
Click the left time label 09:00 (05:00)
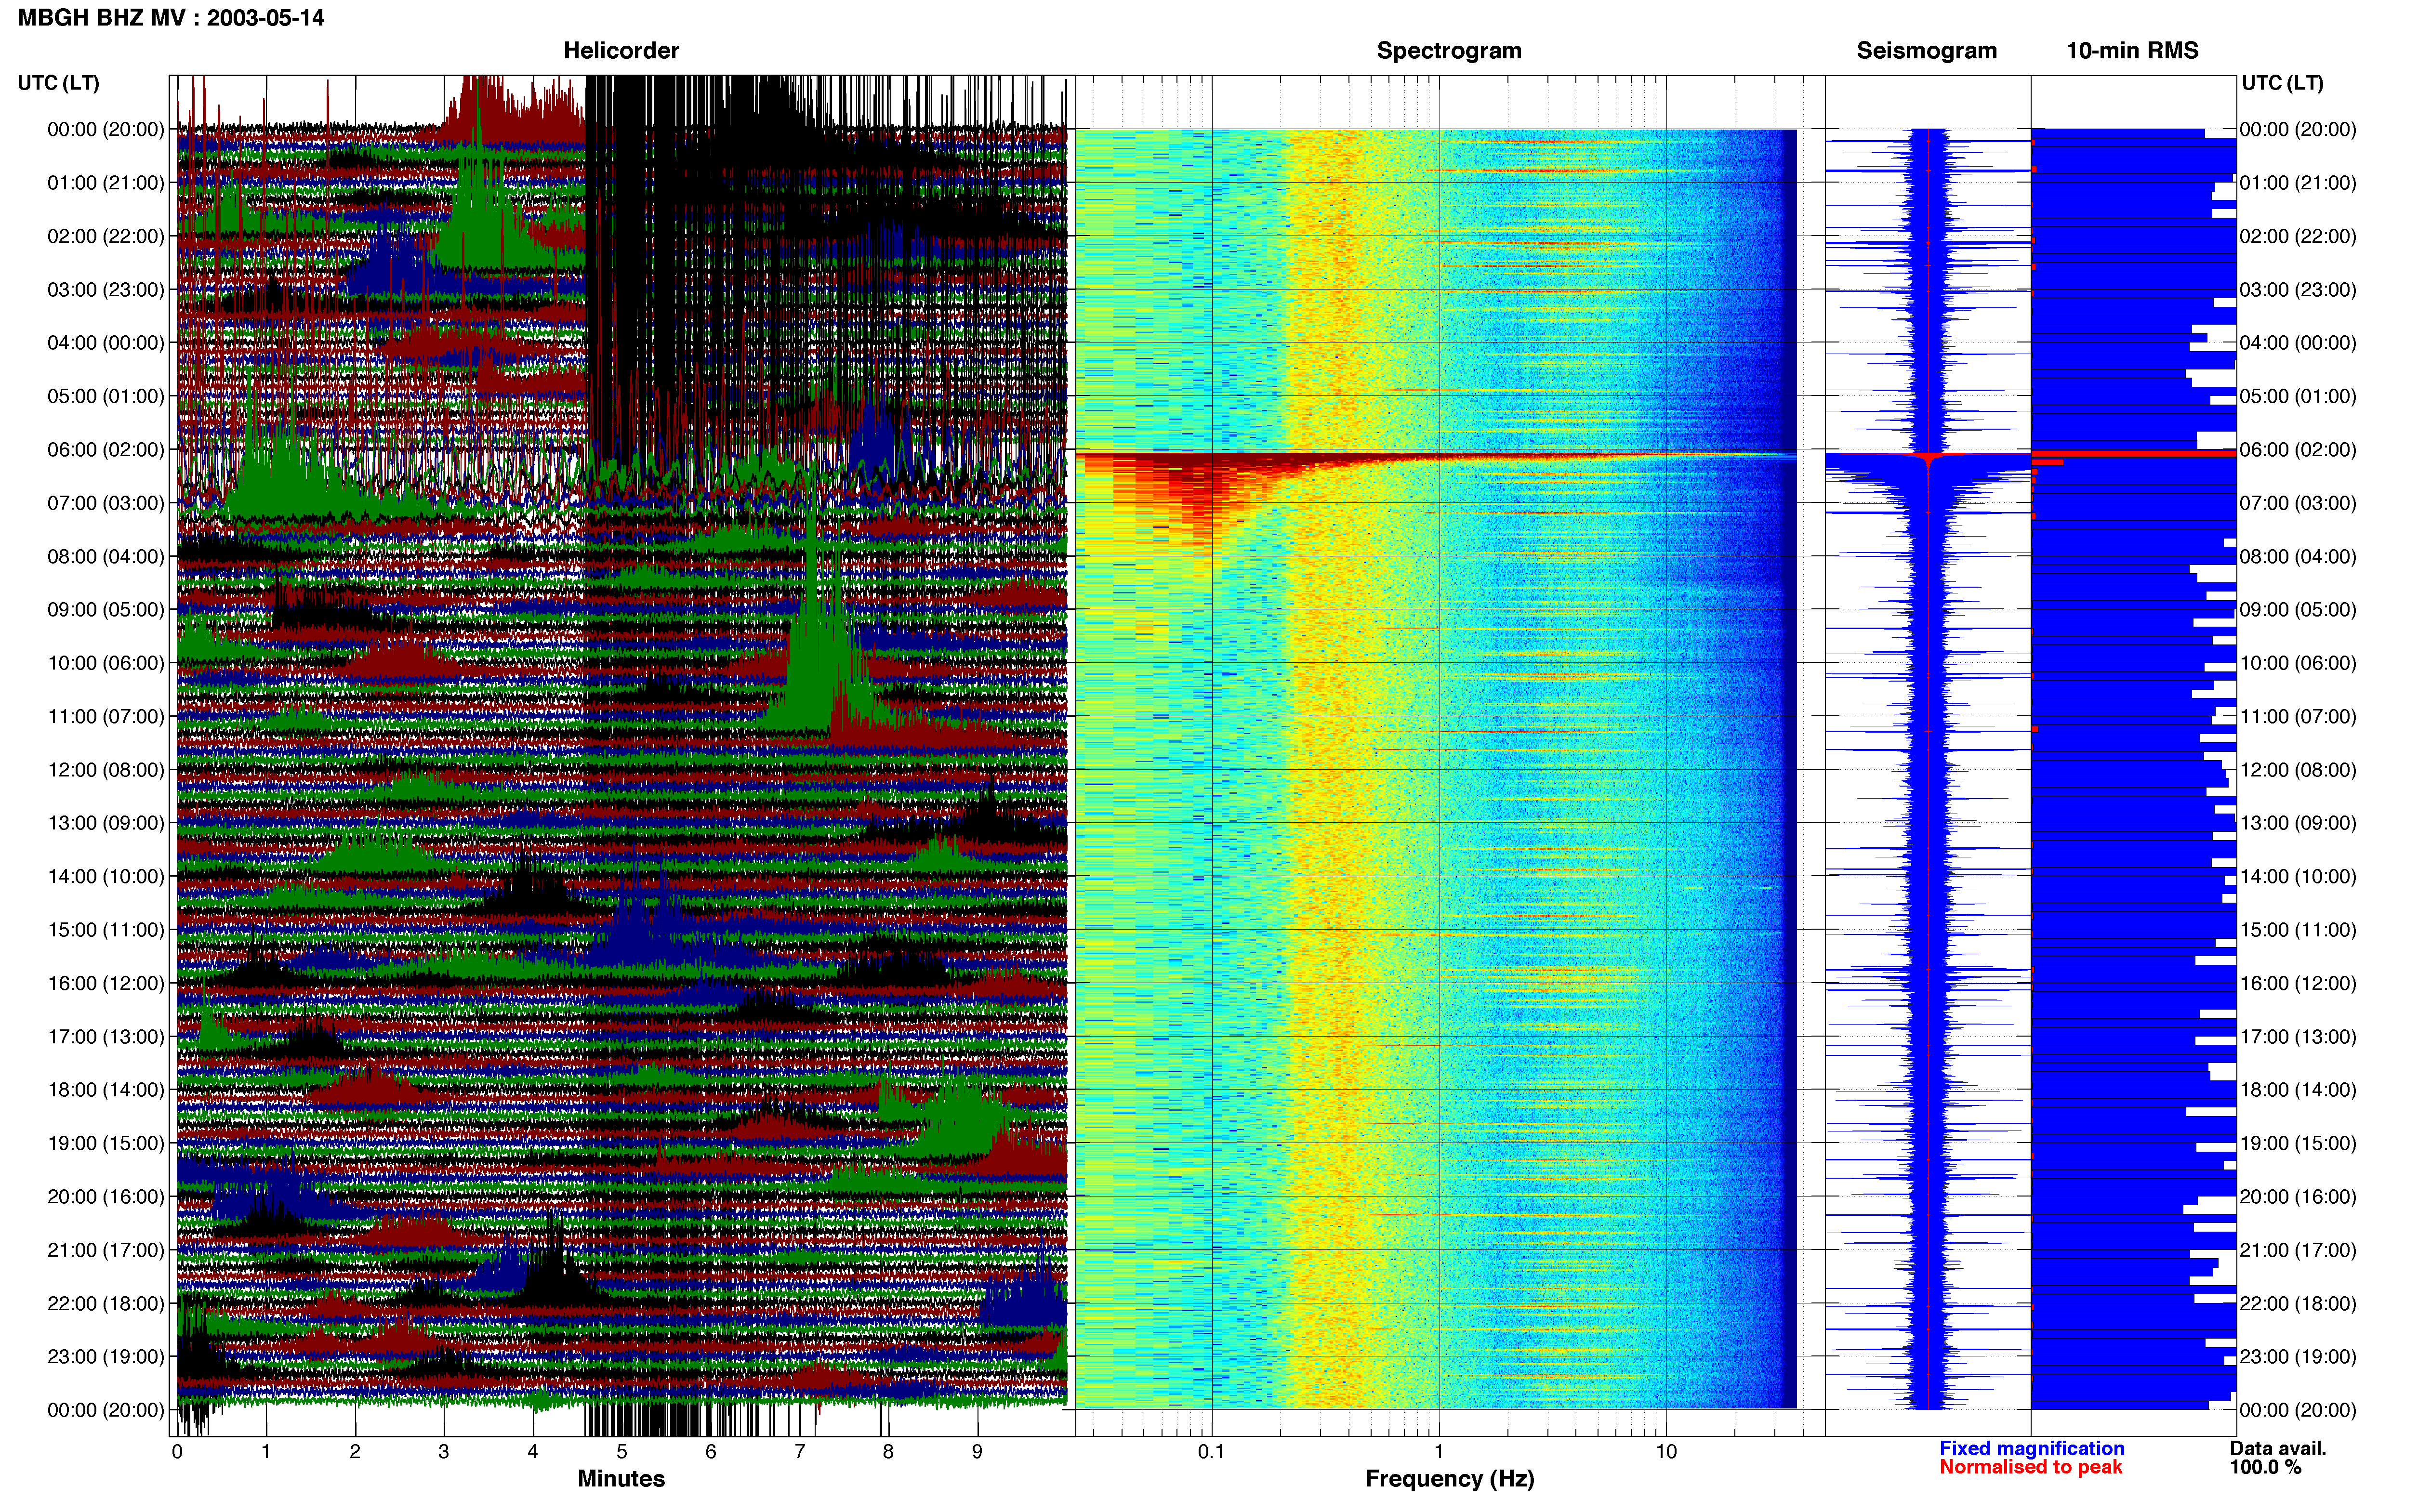pos(106,610)
